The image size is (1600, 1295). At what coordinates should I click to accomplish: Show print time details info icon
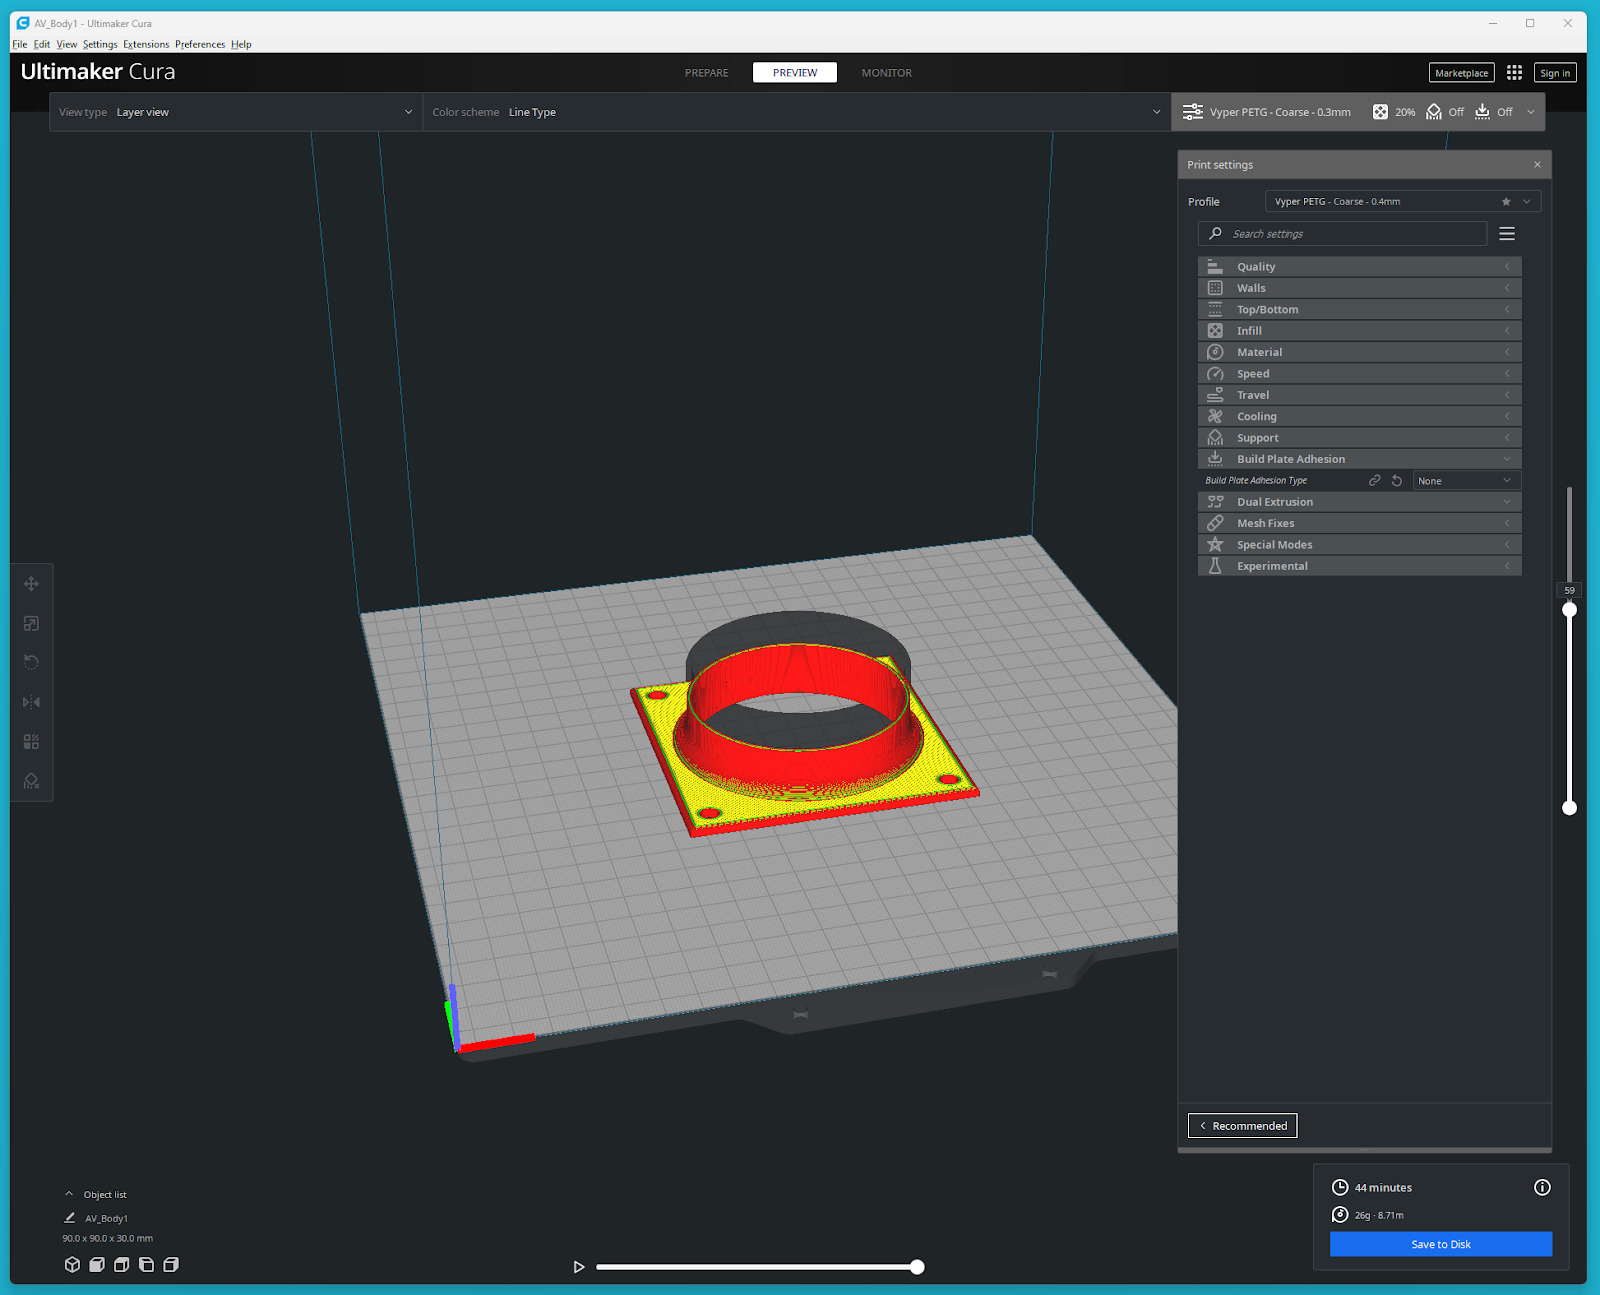pyautogui.click(x=1542, y=1188)
